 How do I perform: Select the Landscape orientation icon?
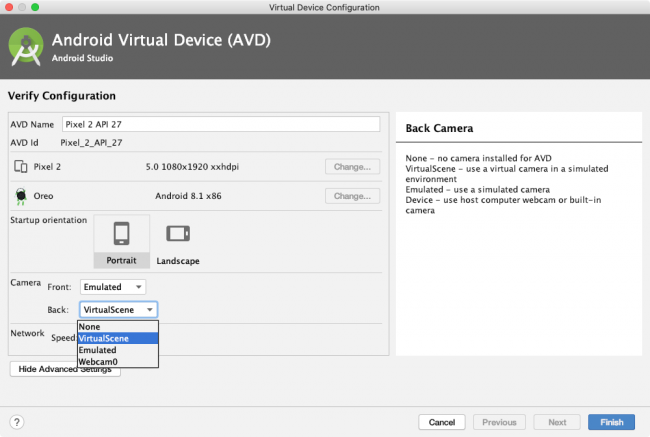pos(178,234)
